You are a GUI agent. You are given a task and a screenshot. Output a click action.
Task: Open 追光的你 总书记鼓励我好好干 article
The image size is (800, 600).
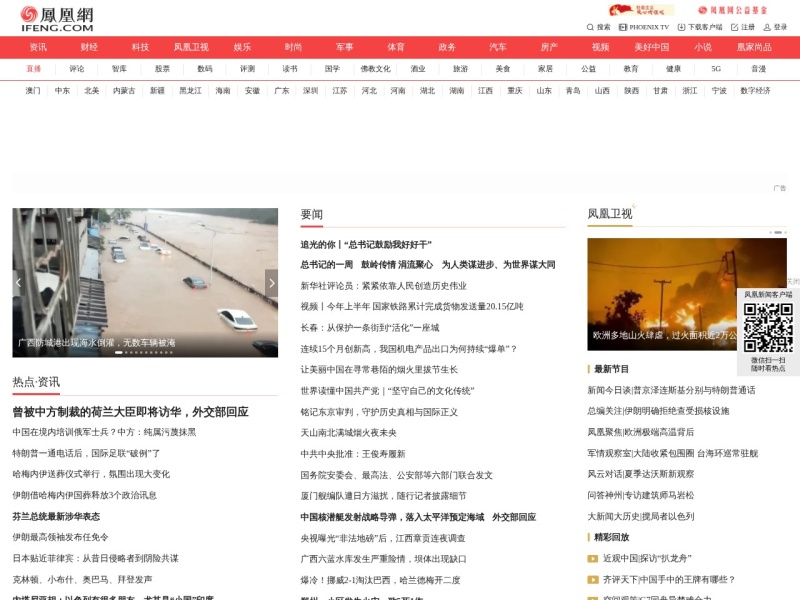[366, 245]
